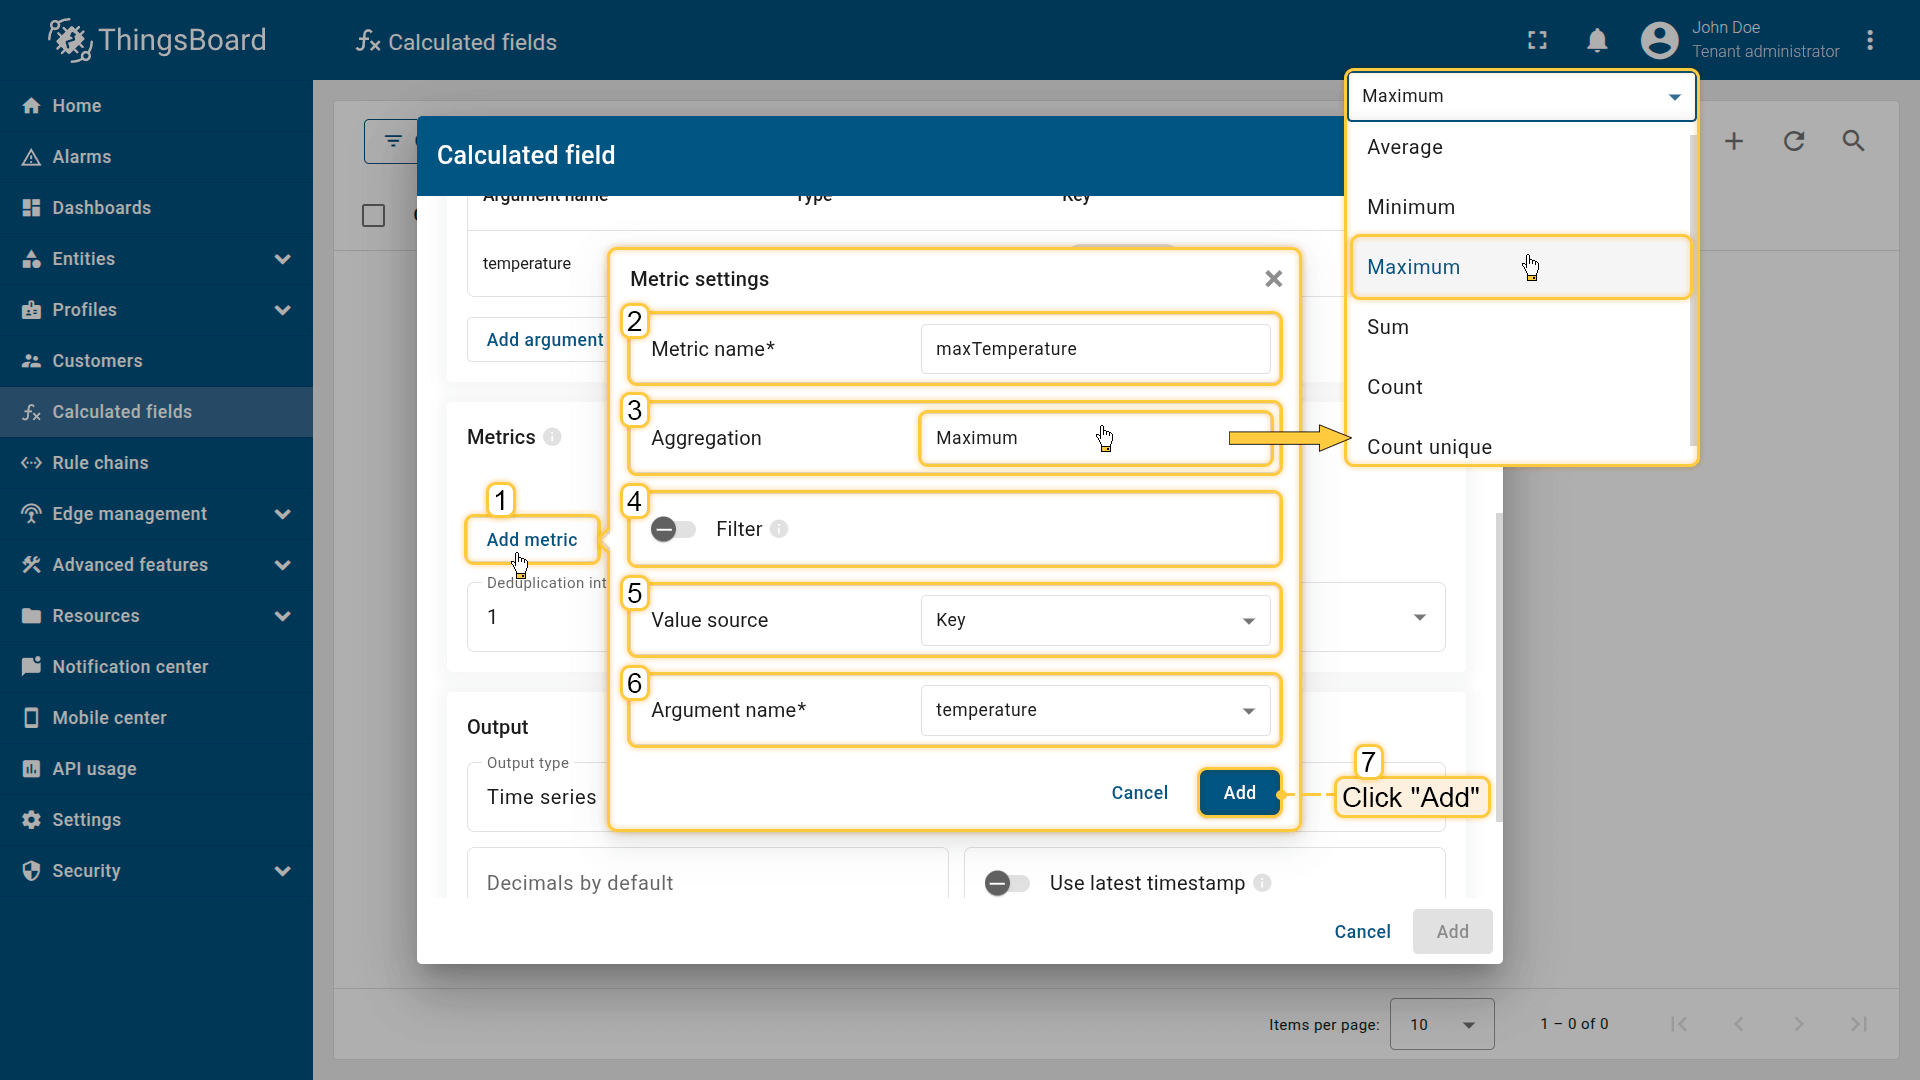Toggle Use latest timestamp switch

point(1006,883)
